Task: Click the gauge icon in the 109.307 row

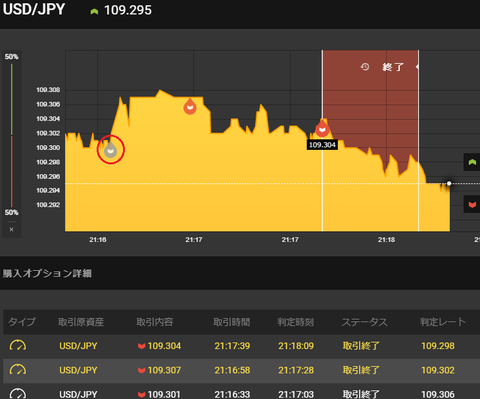Action: point(18,370)
